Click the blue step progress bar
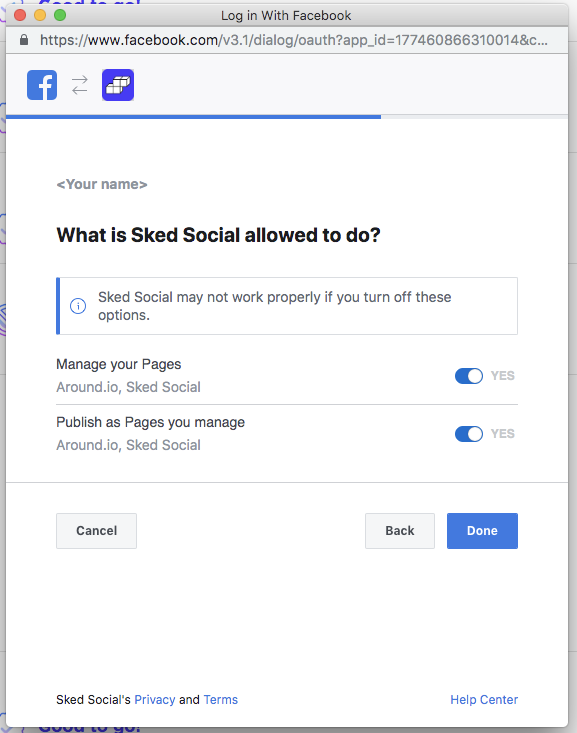 pyautogui.click(x=194, y=117)
